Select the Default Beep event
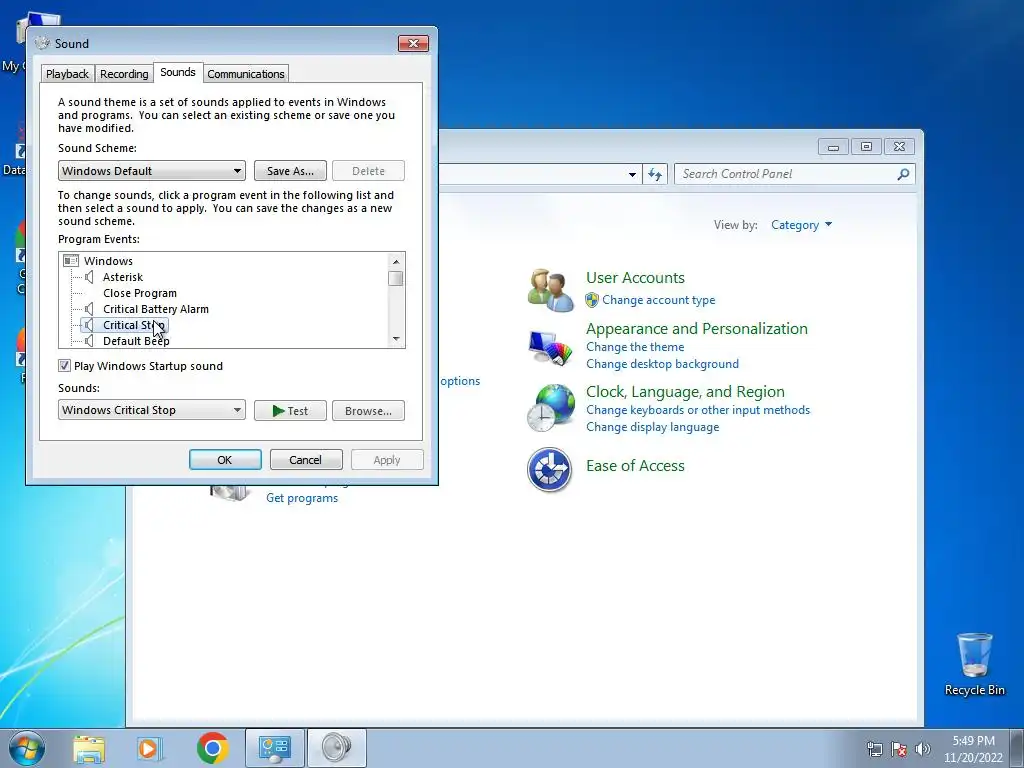 136,341
